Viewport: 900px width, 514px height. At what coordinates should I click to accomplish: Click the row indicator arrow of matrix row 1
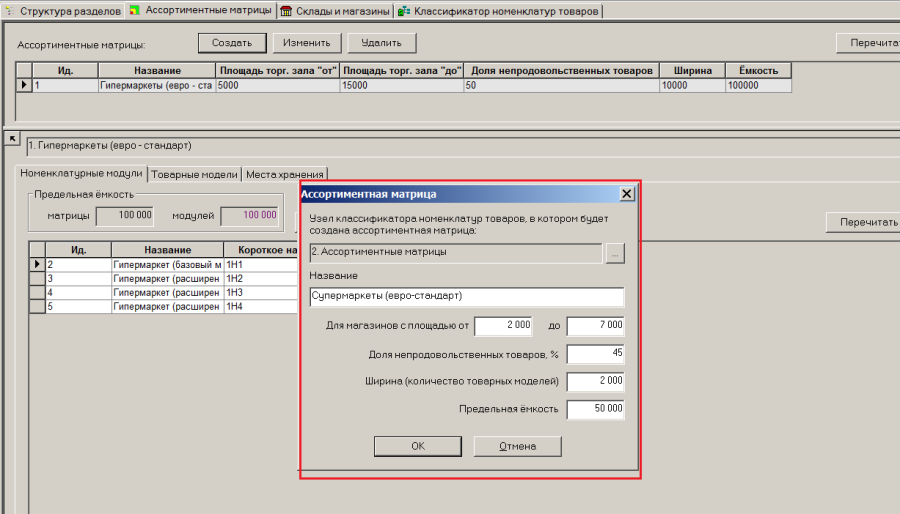[24, 85]
